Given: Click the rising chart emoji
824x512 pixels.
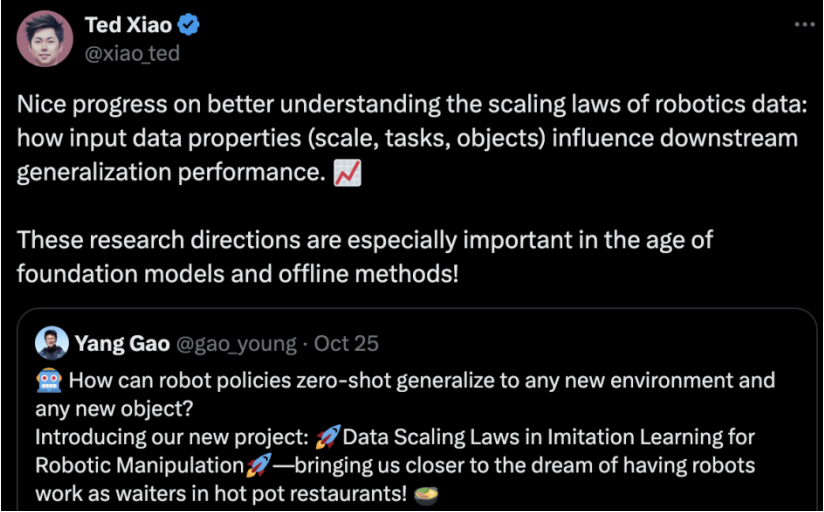Looking at the screenshot, I should click(347, 174).
